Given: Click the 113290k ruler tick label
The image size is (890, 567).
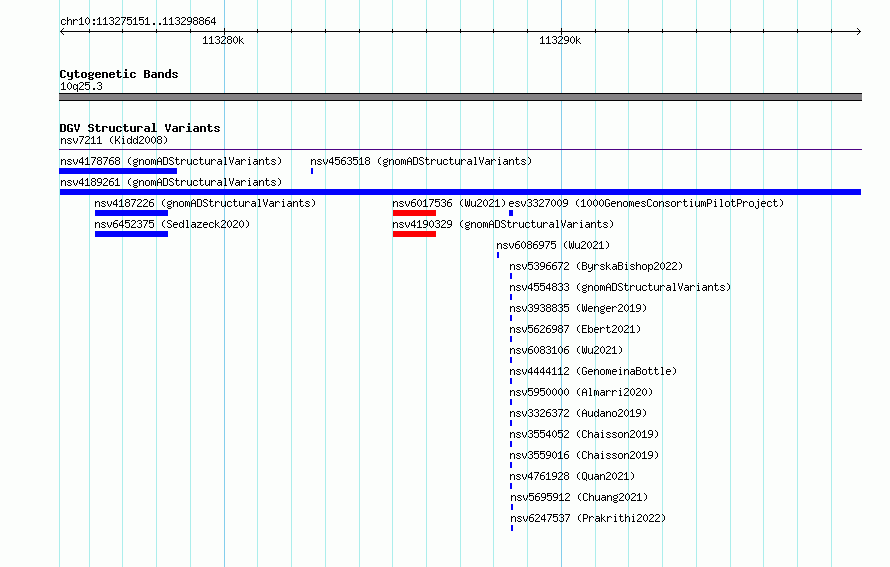Looking at the screenshot, I should pyautogui.click(x=560, y=40).
